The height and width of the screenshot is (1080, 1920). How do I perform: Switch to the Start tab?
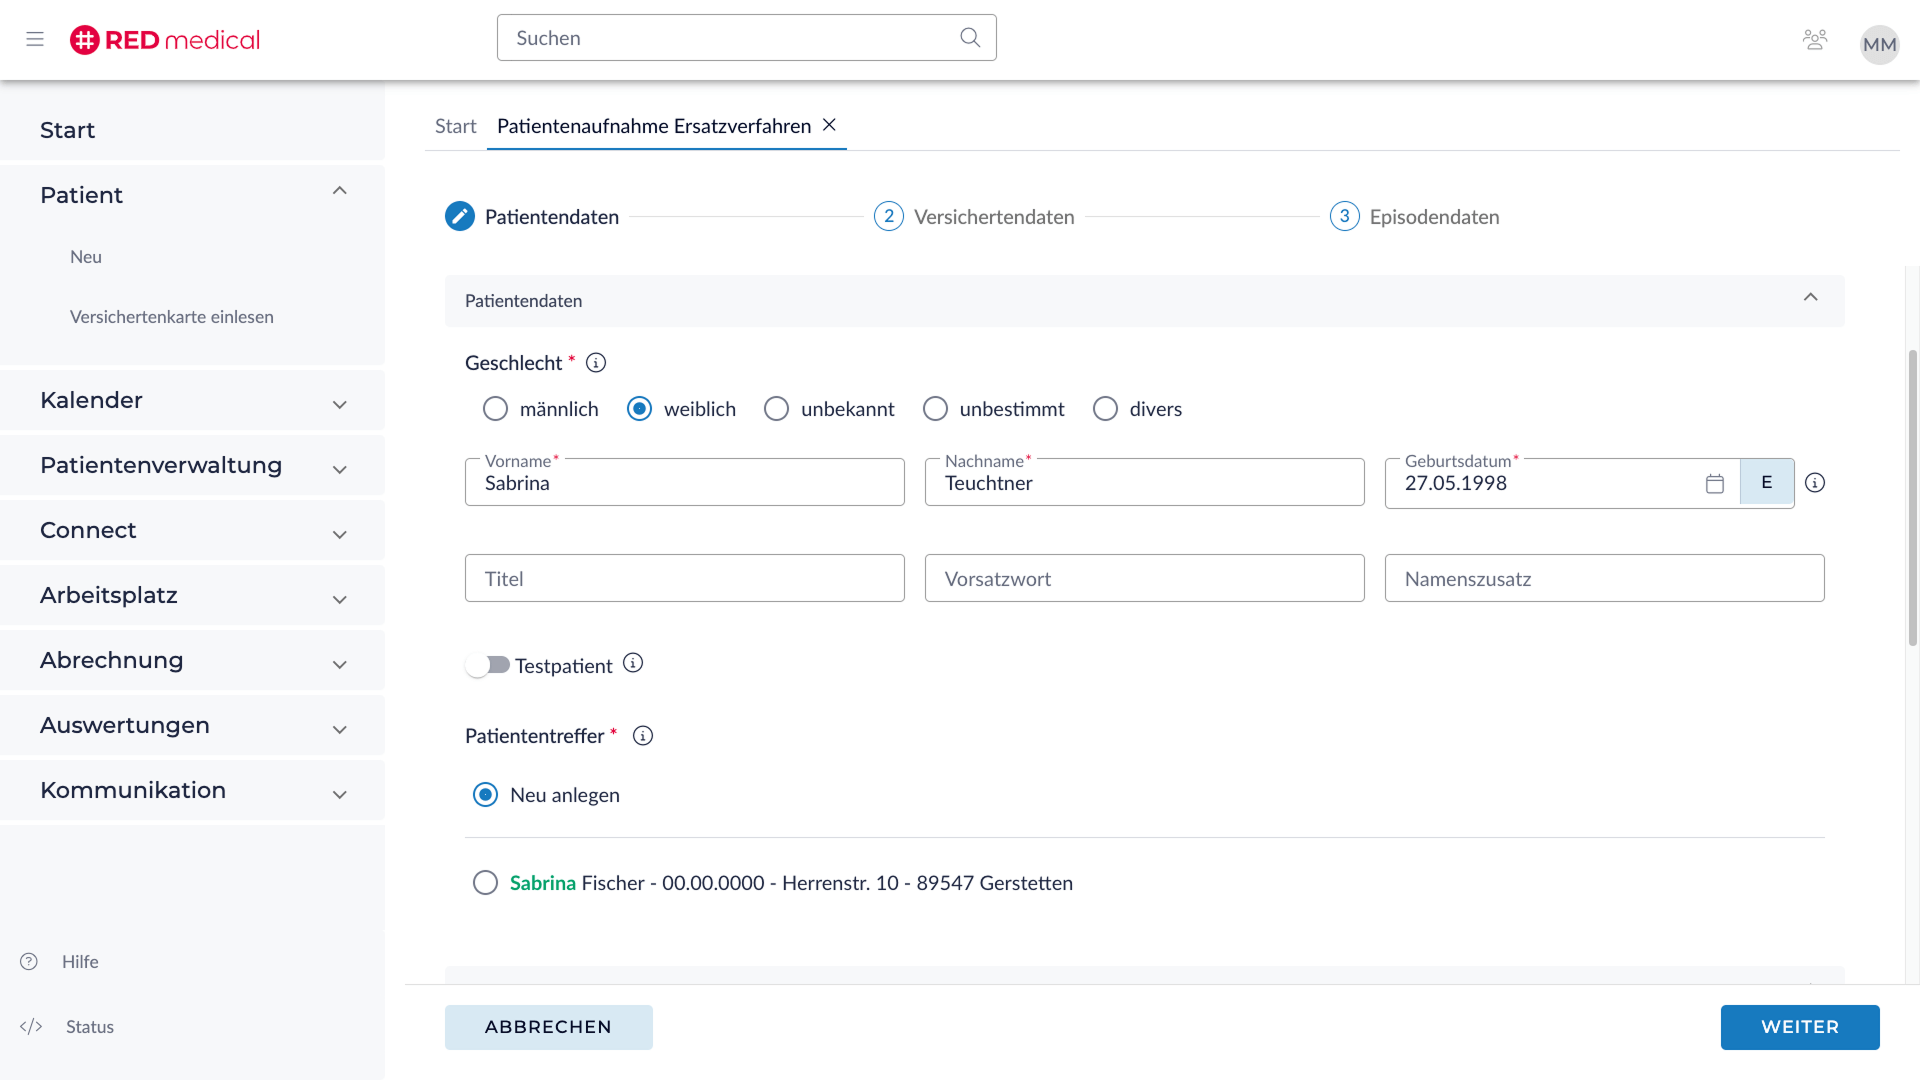(455, 126)
